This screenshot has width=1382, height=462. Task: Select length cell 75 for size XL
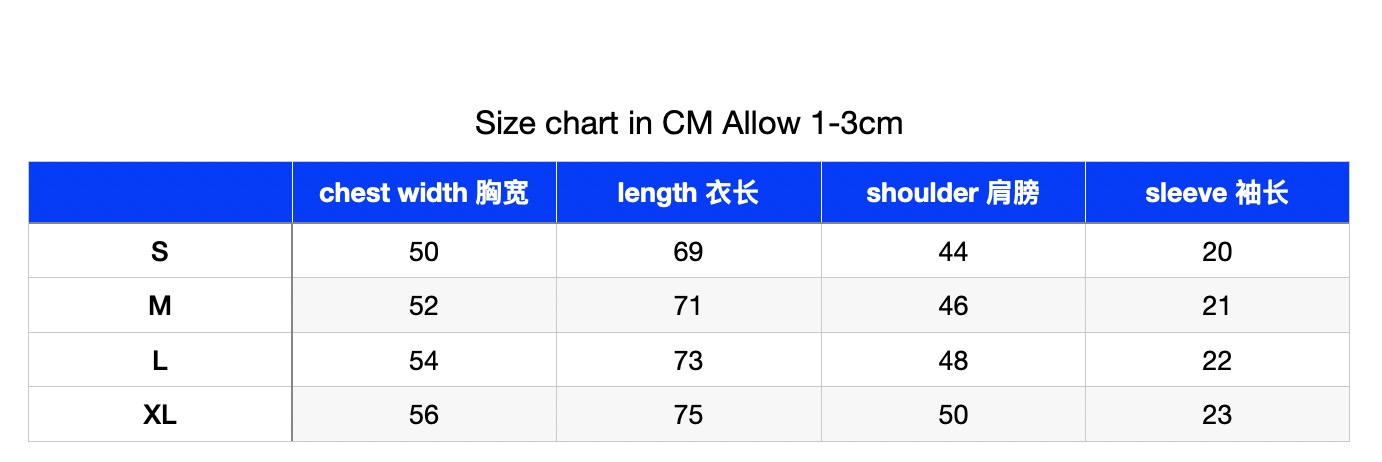689,414
